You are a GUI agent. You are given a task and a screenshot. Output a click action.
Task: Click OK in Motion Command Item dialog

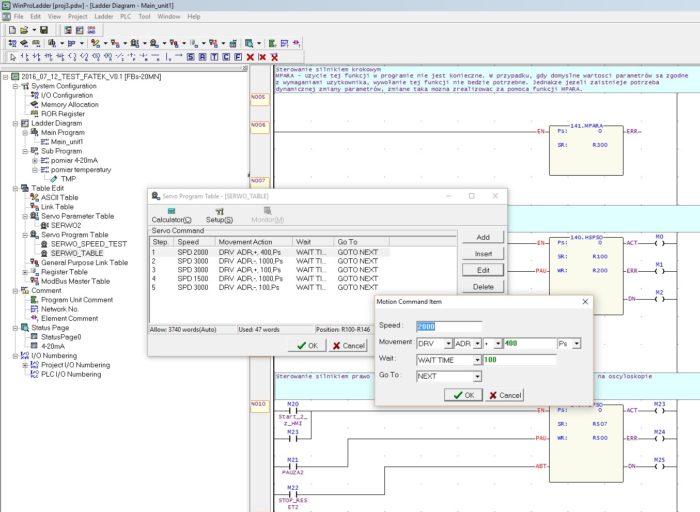point(463,395)
